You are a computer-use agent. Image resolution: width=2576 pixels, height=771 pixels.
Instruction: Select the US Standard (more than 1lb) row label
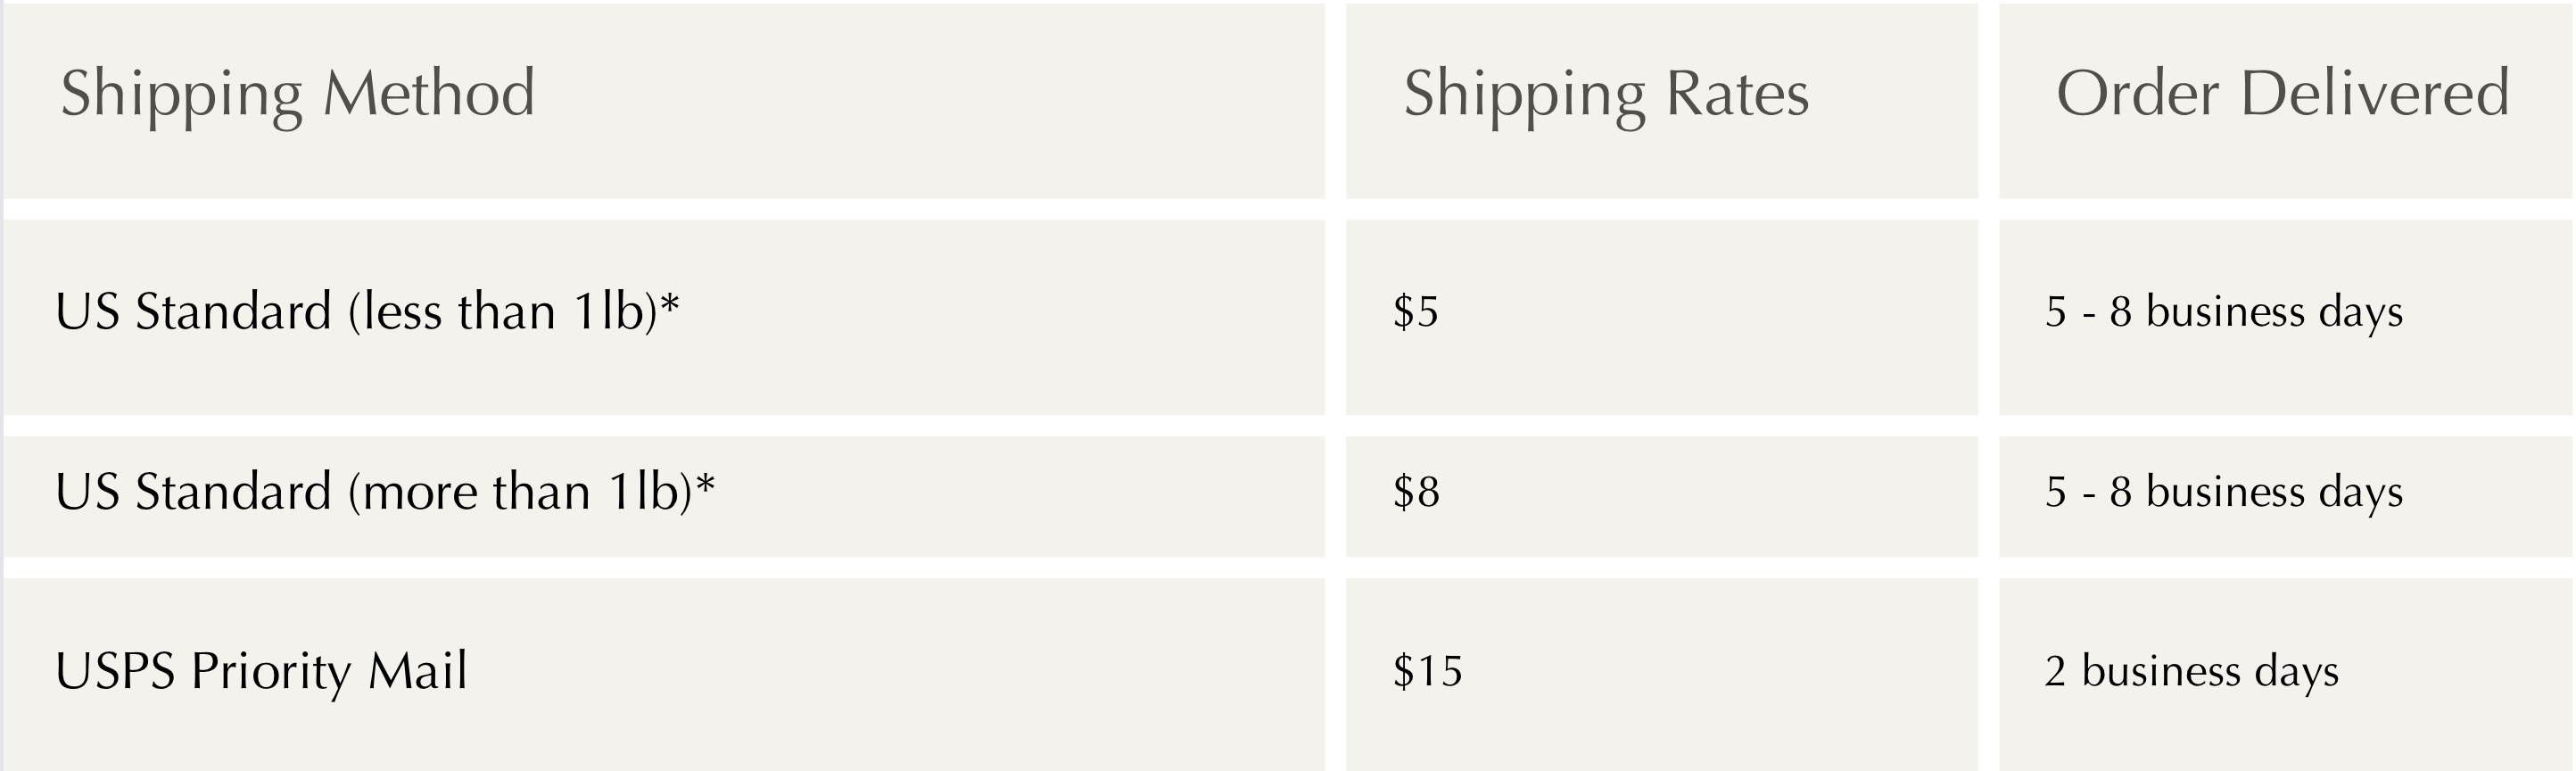coord(384,492)
